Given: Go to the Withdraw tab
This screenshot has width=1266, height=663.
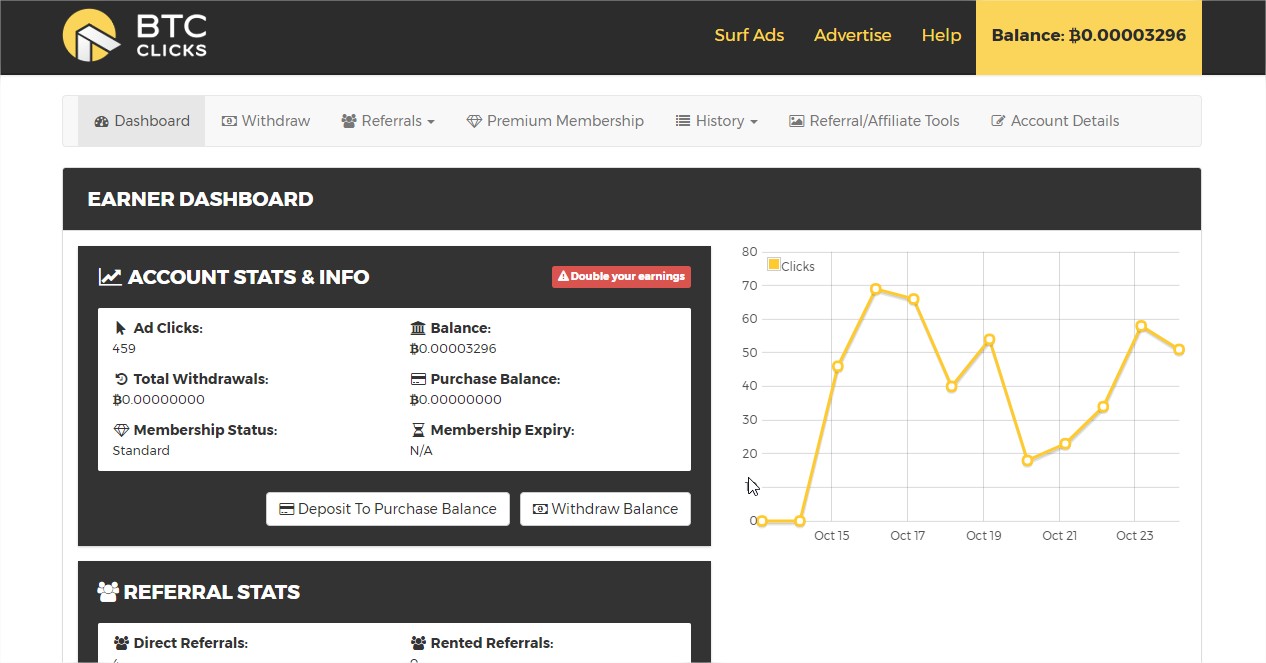Looking at the screenshot, I should [x=266, y=121].
